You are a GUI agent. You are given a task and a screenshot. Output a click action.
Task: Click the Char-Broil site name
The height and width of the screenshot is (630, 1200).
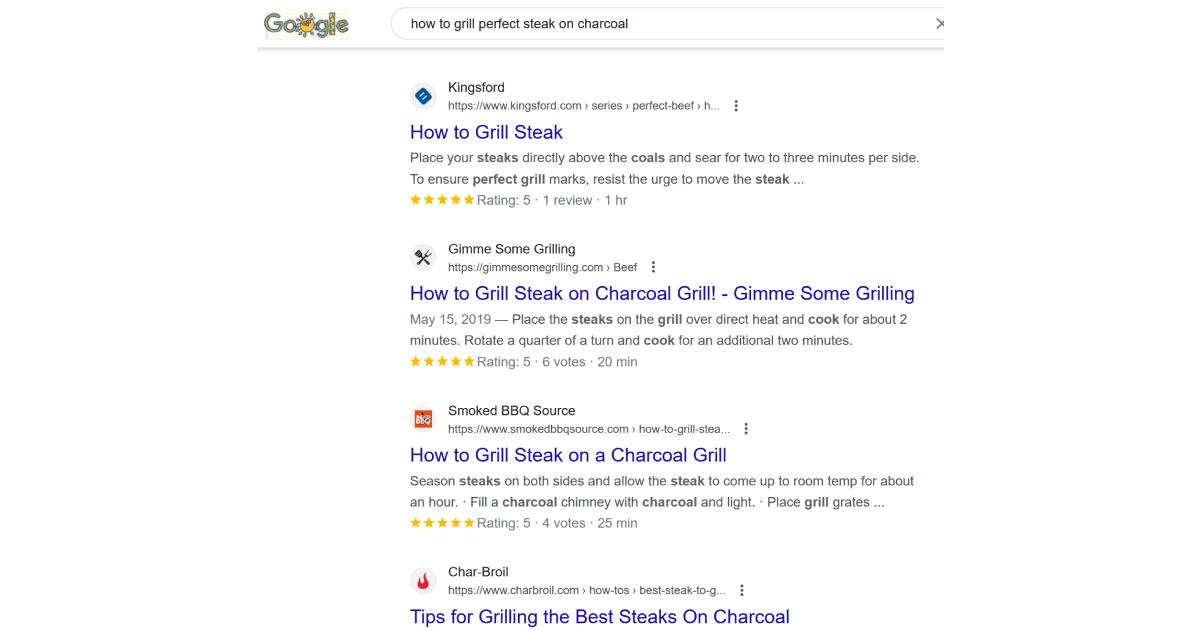click(x=478, y=572)
